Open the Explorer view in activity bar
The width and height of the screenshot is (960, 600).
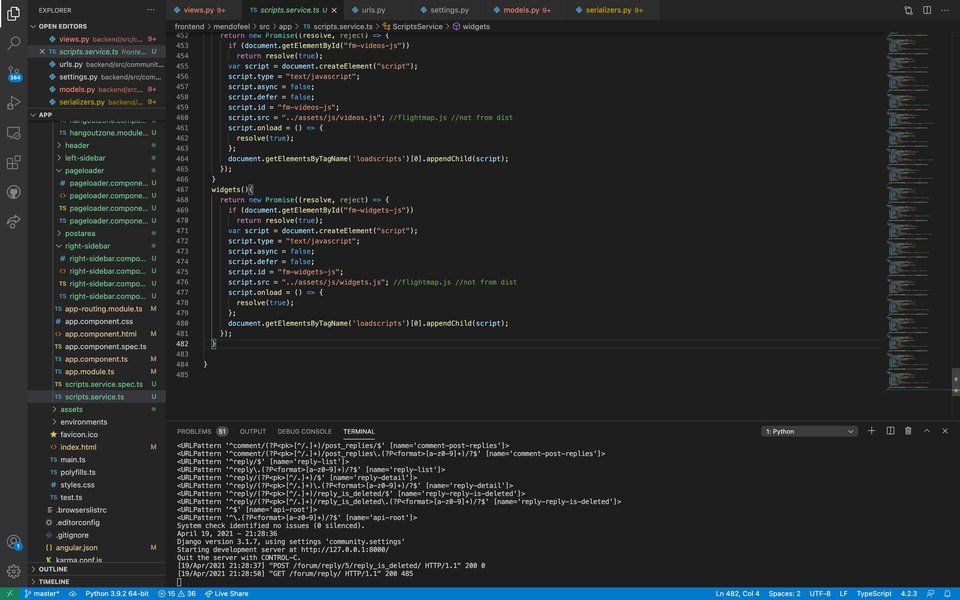pos(13,13)
